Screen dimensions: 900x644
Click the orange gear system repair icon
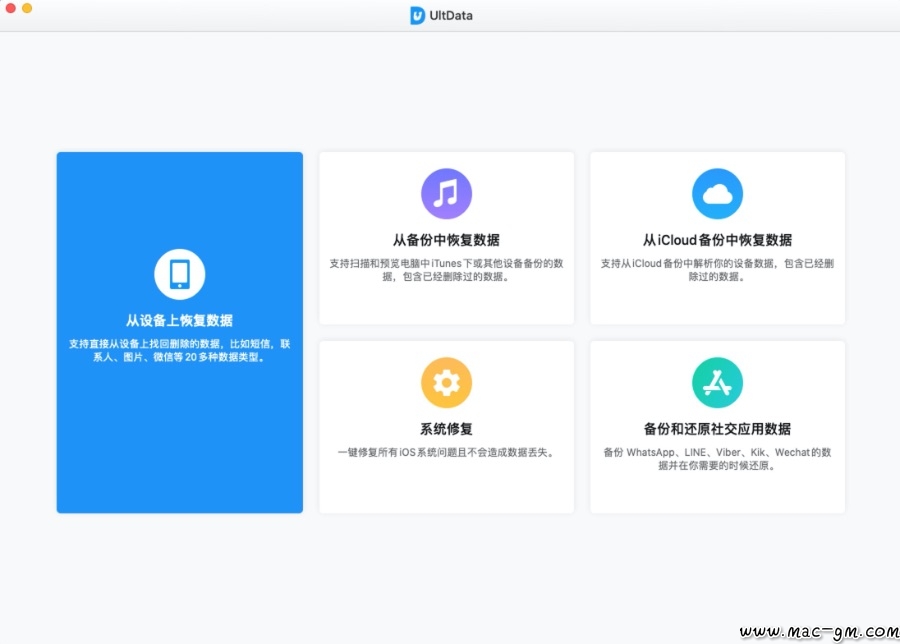447,382
